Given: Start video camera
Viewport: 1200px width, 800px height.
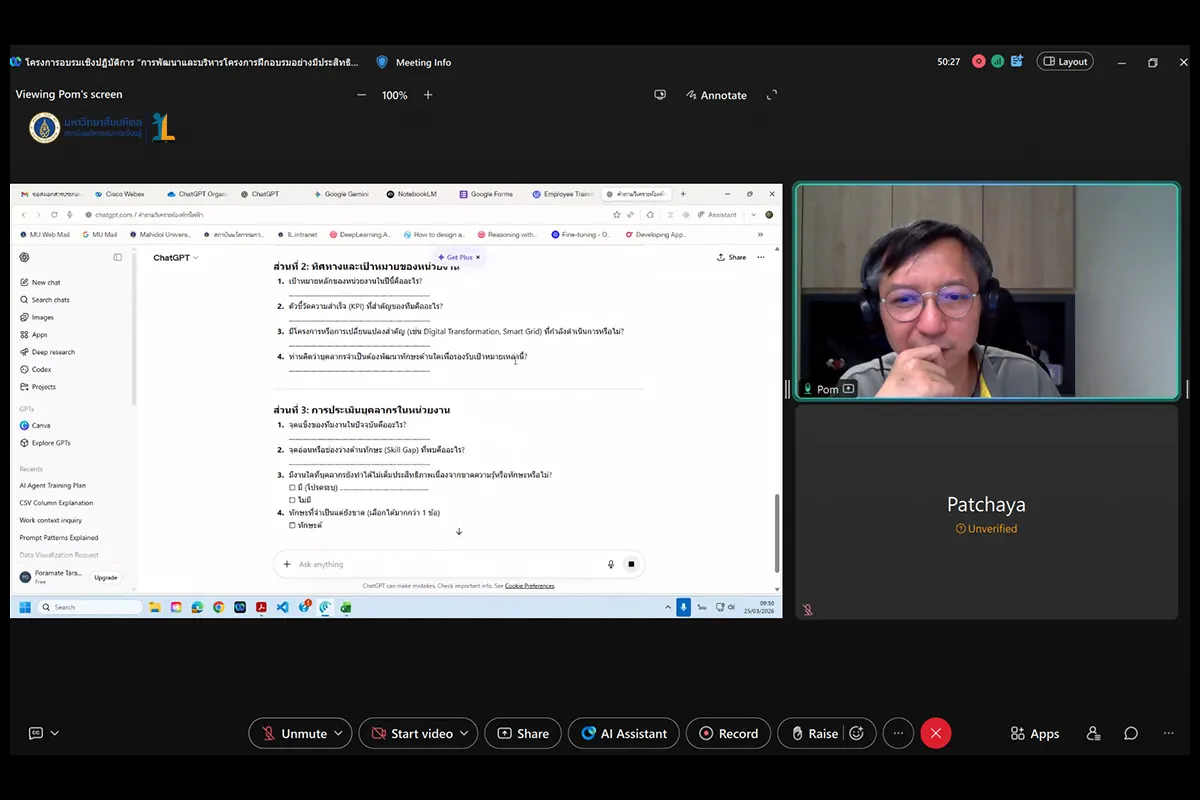Looking at the screenshot, I should coord(411,733).
